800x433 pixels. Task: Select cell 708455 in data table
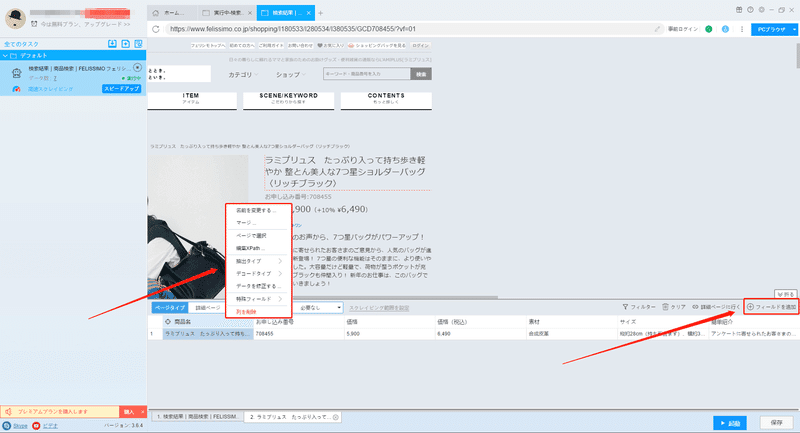[x=299, y=334]
